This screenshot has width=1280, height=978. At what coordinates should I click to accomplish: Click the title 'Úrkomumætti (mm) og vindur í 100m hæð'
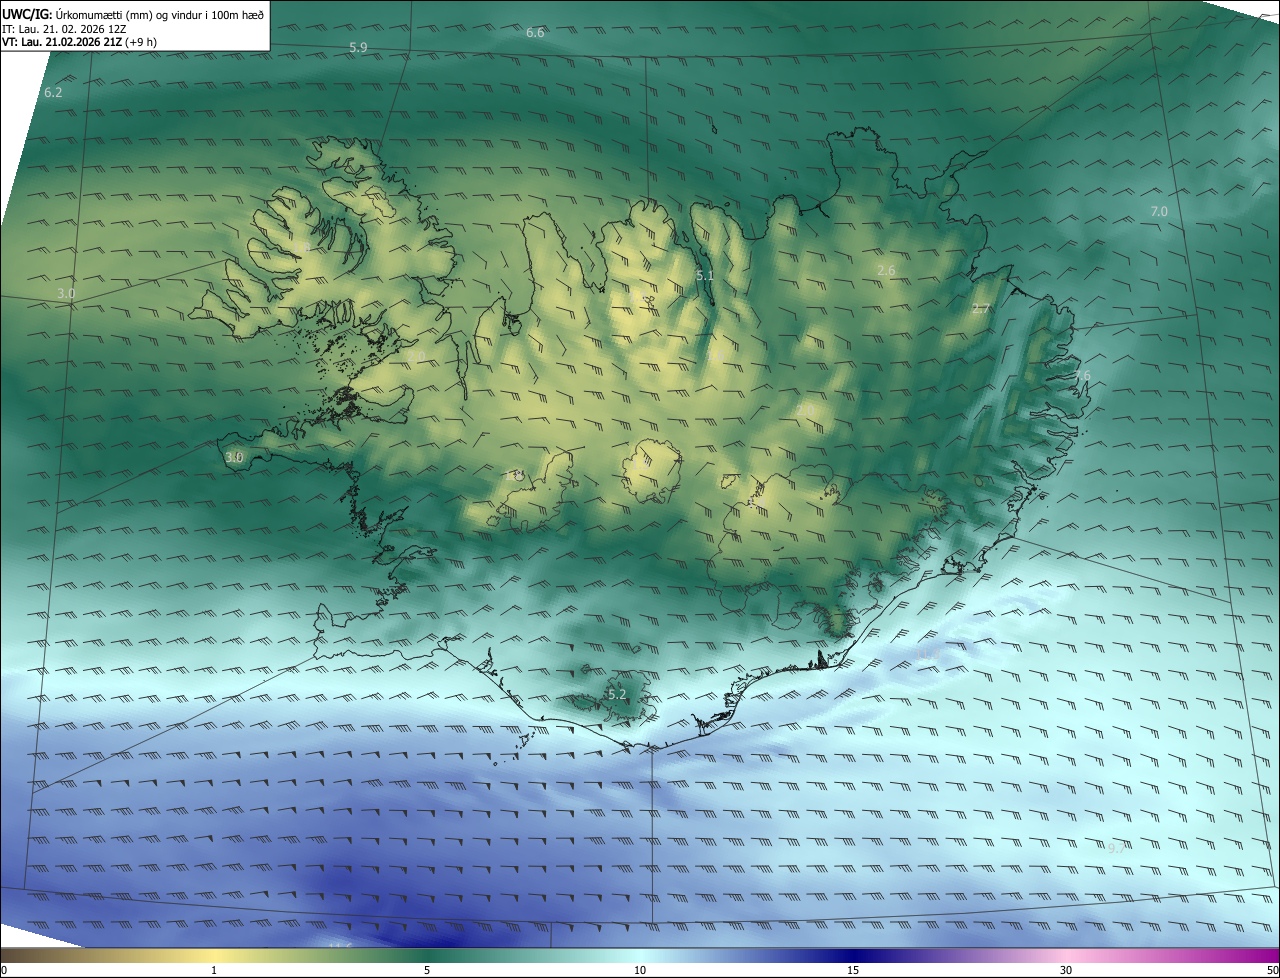(159, 14)
